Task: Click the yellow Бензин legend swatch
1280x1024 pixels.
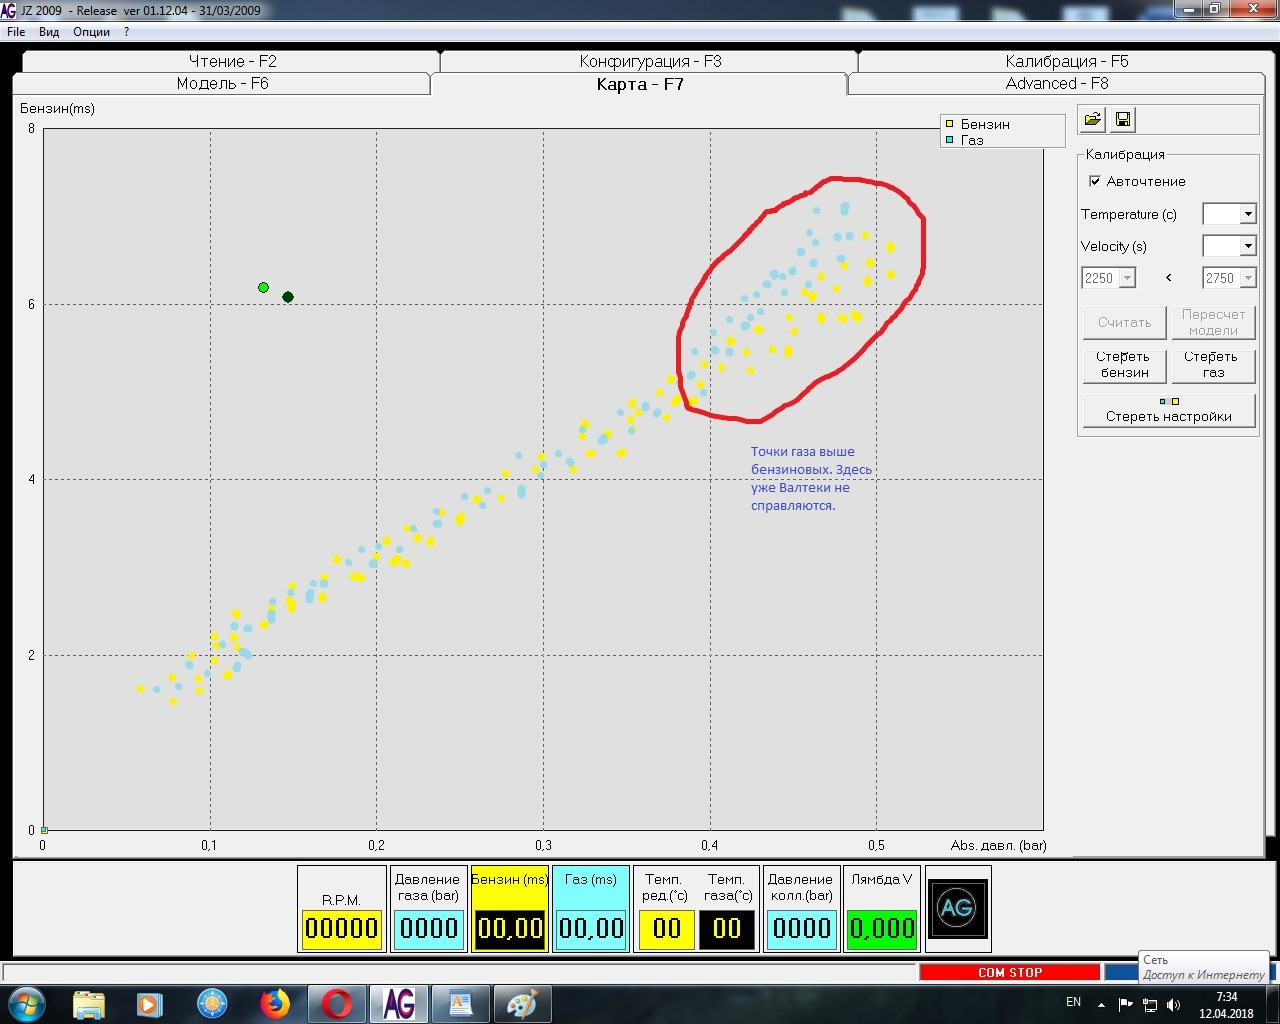Action: [x=949, y=124]
